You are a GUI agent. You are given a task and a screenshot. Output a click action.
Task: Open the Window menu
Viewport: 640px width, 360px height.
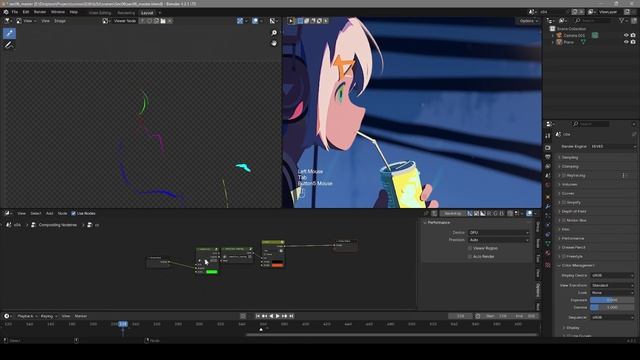point(58,12)
